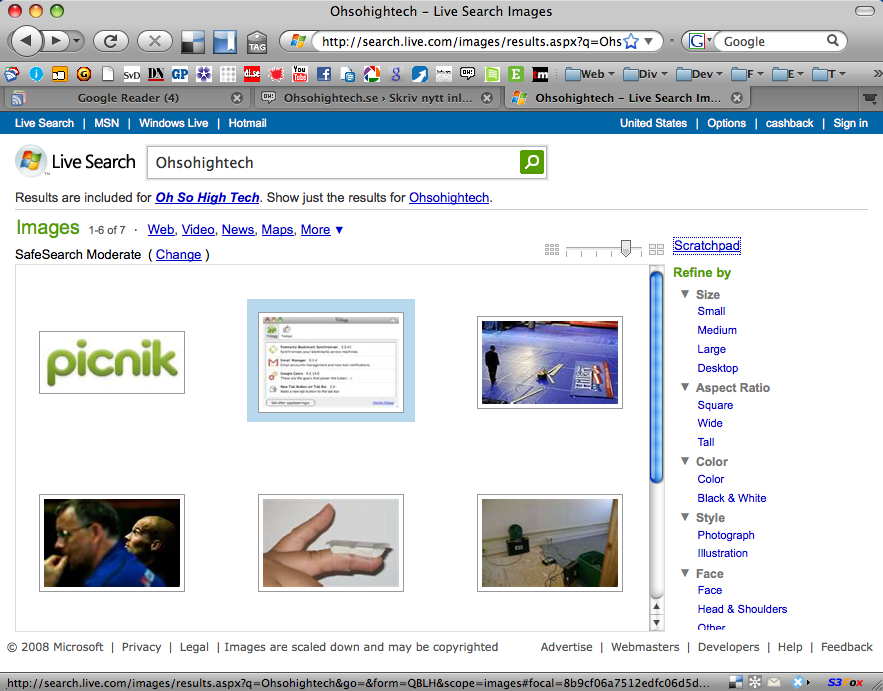The height and width of the screenshot is (691, 883).
Task: Open the green Evernote 'E' bookmark icon
Action: (516, 74)
